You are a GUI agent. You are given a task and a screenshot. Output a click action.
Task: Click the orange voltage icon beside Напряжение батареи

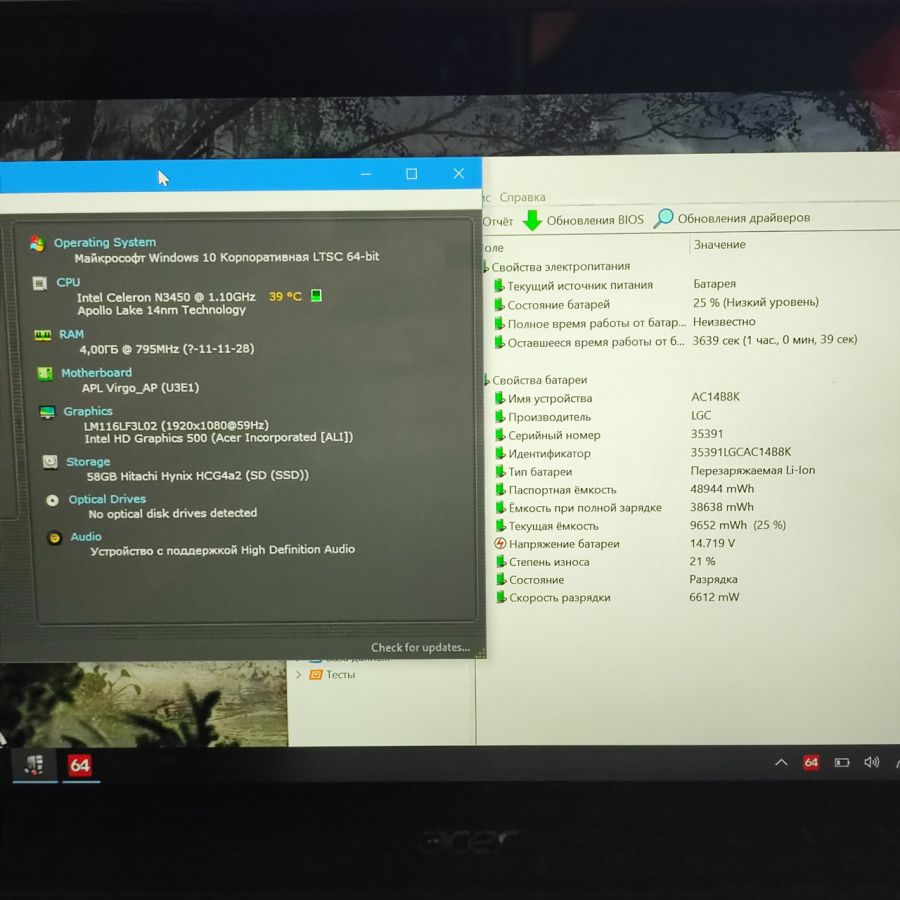[x=500, y=543]
